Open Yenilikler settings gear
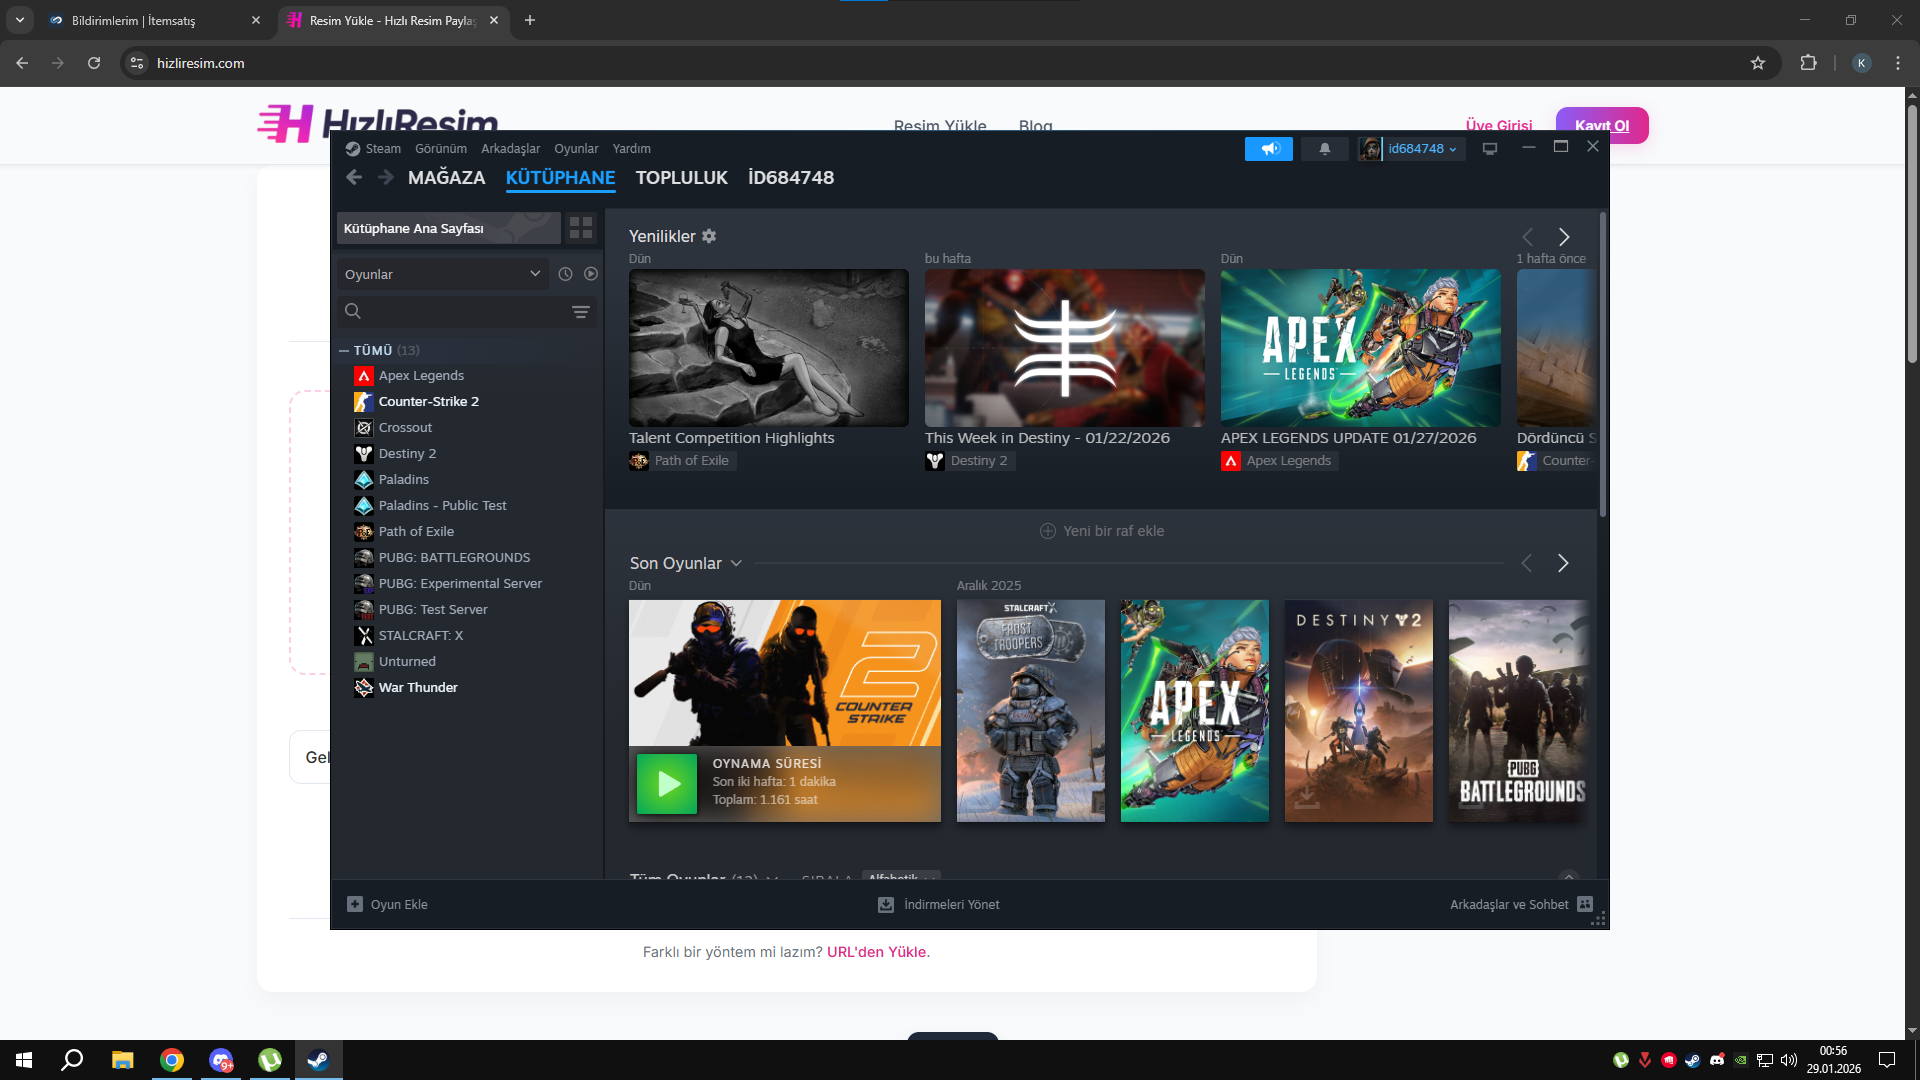The width and height of the screenshot is (1920, 1080). 709,236
